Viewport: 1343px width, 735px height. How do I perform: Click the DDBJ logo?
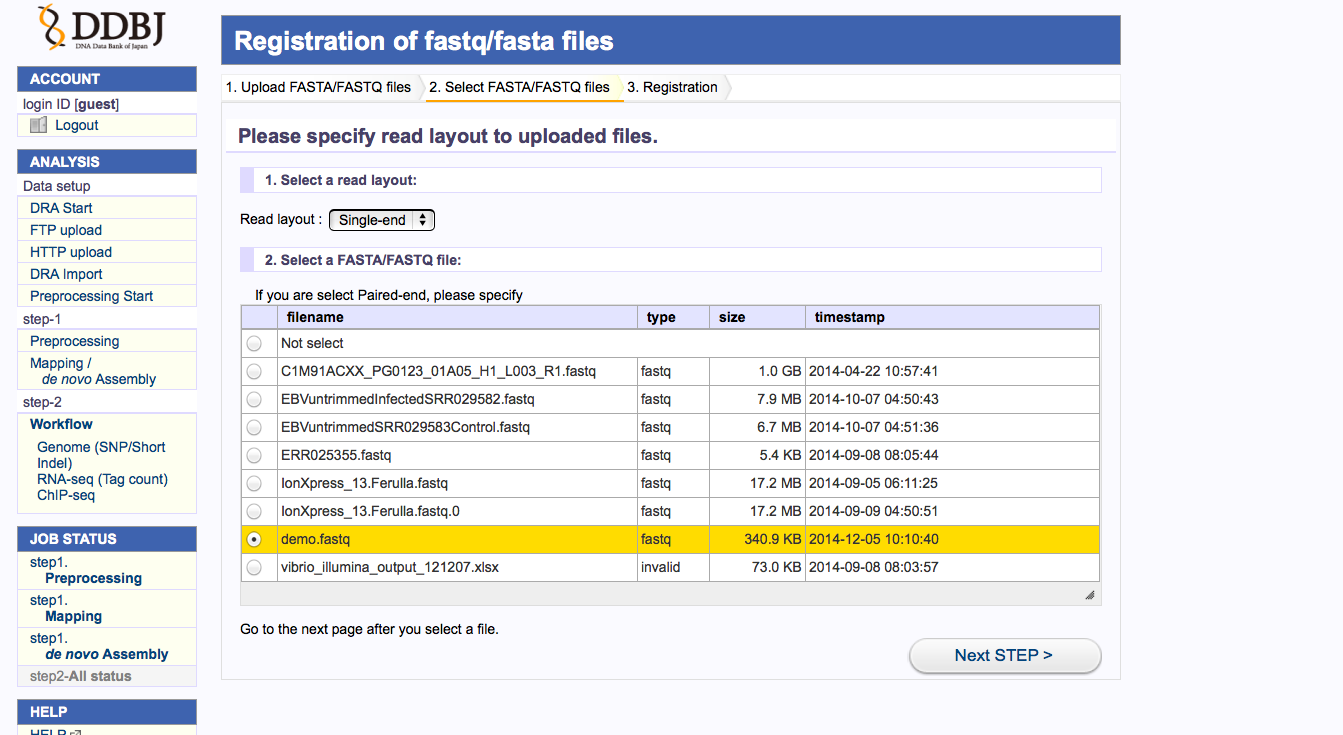(x=103, y=28)
